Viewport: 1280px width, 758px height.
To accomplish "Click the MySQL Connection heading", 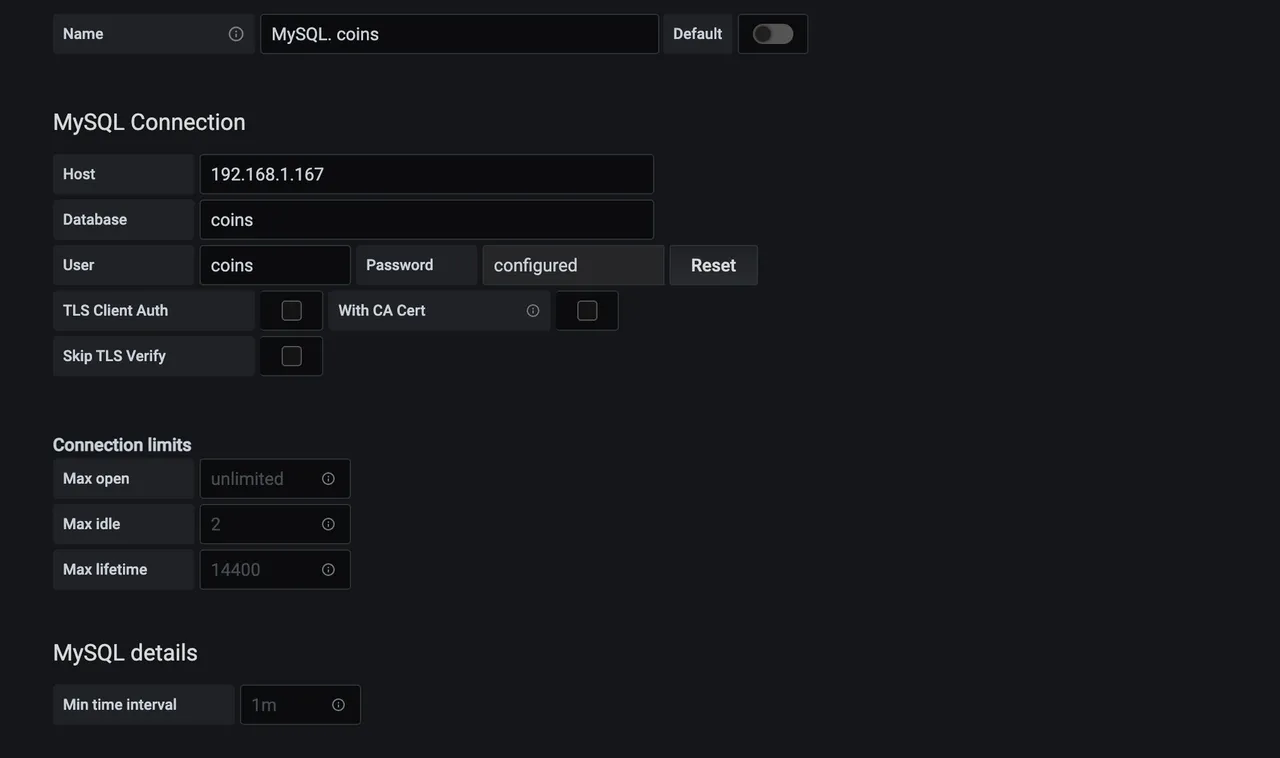I will pos(149,122).
